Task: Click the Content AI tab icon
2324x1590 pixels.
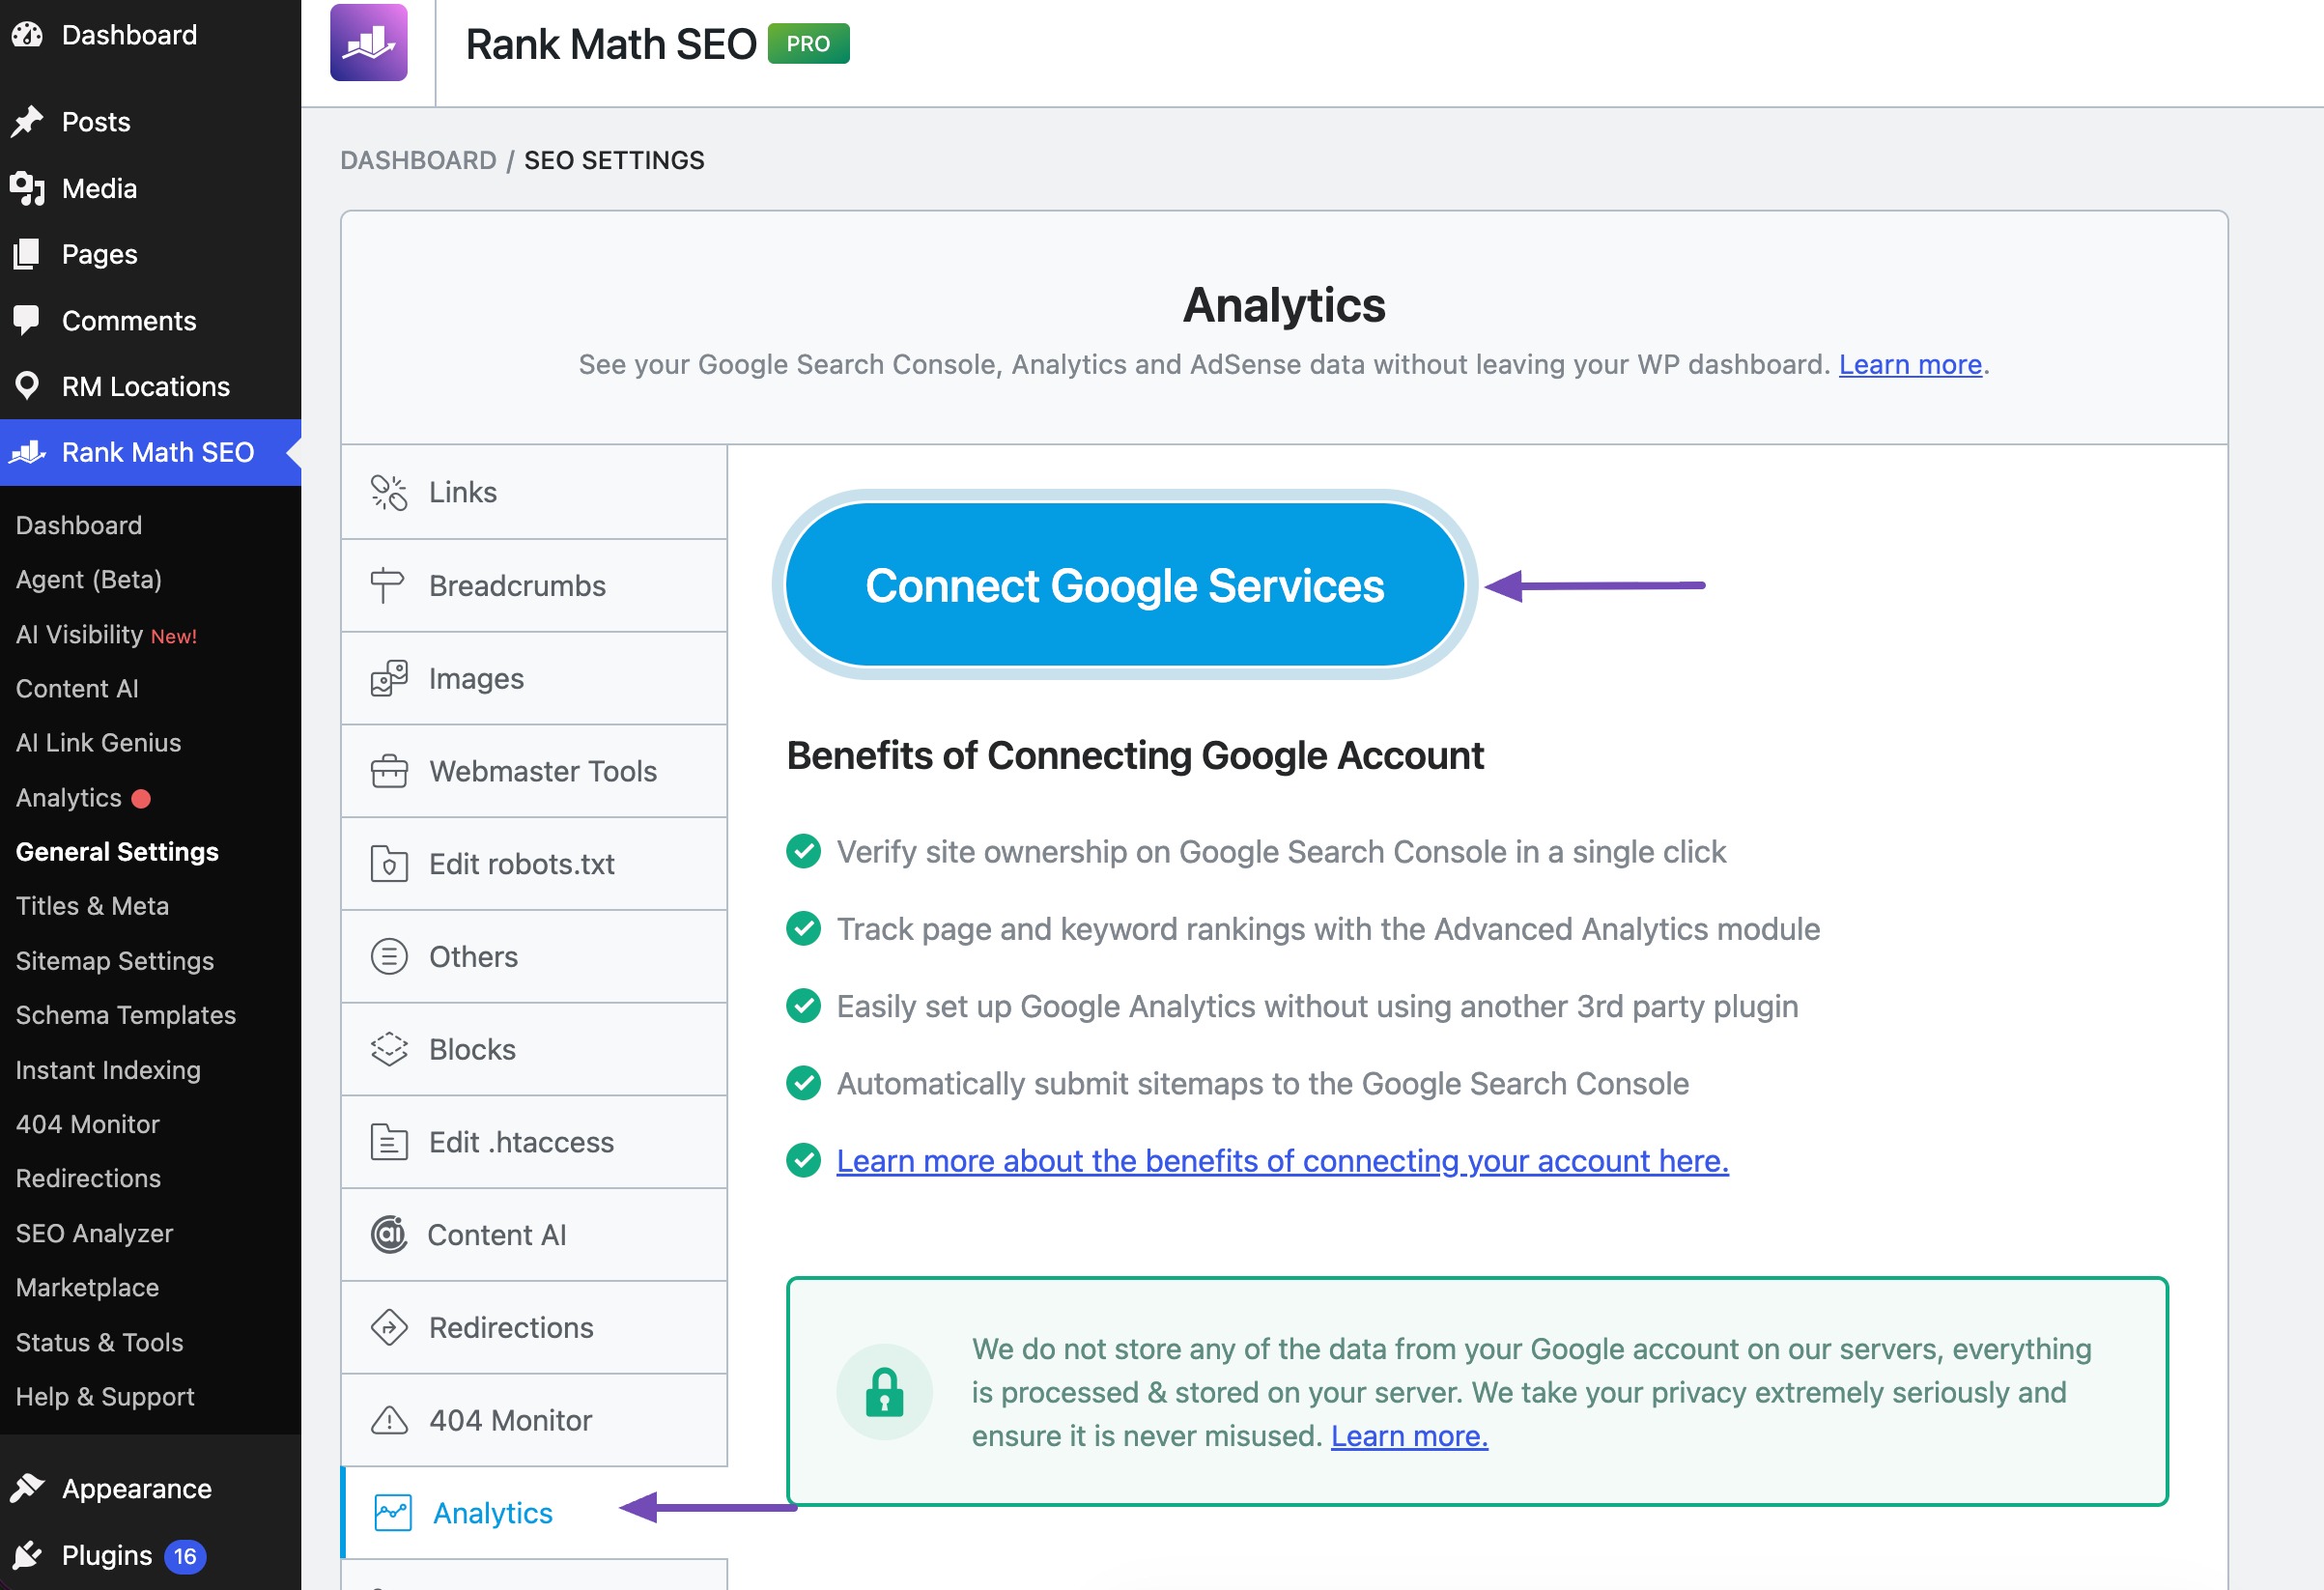Action: coord(389,1235)
